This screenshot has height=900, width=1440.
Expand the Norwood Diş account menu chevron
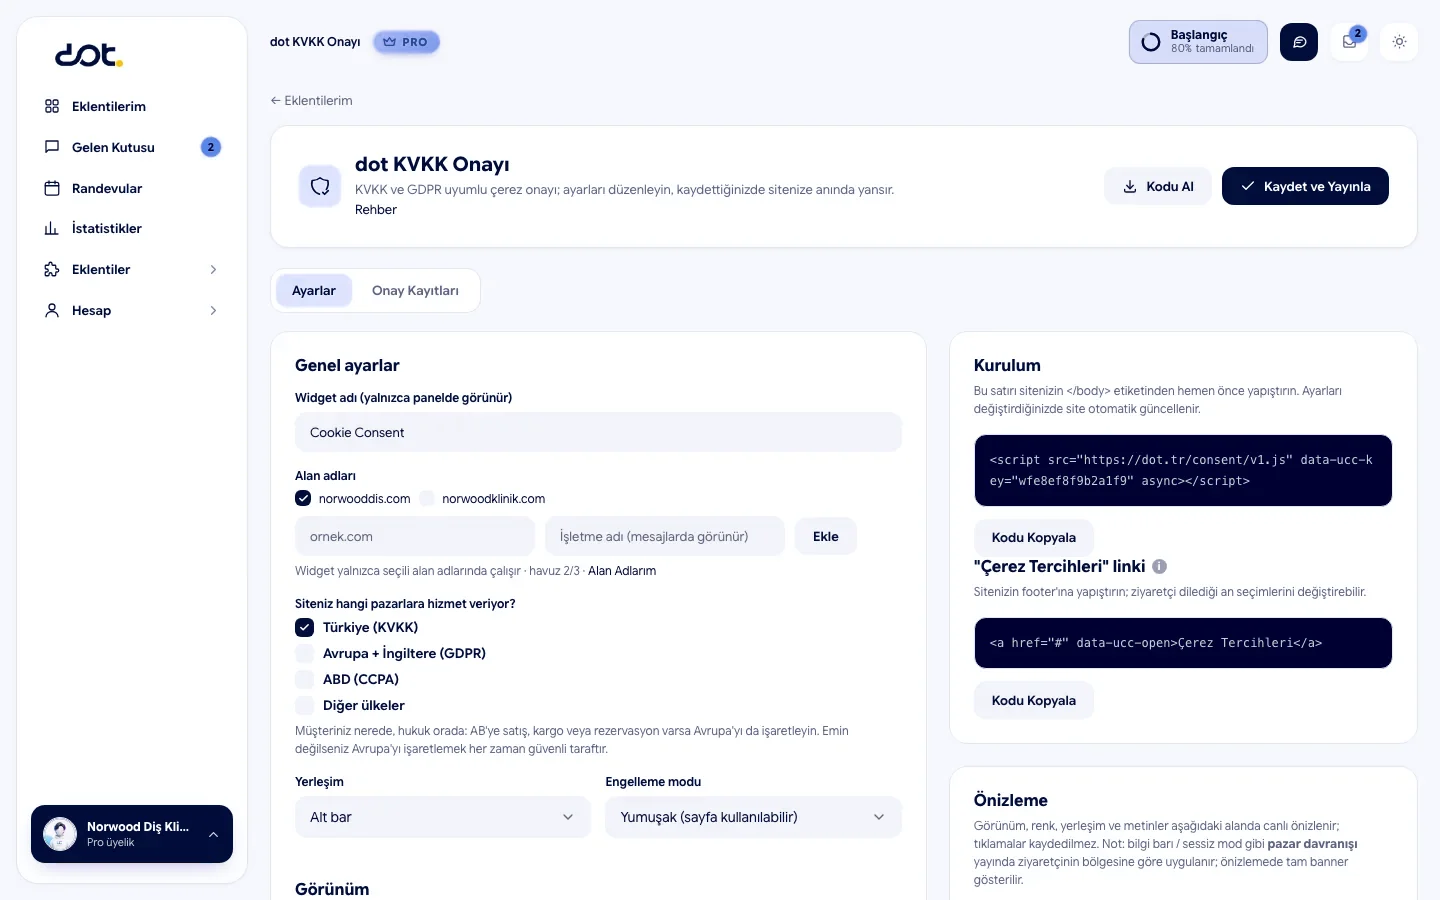213,834
